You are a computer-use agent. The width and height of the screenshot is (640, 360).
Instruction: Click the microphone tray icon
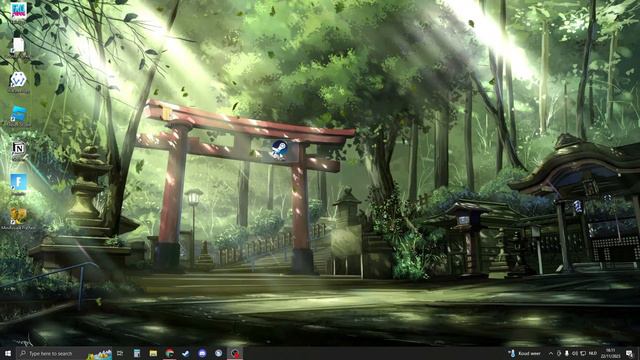coord(567,353)
